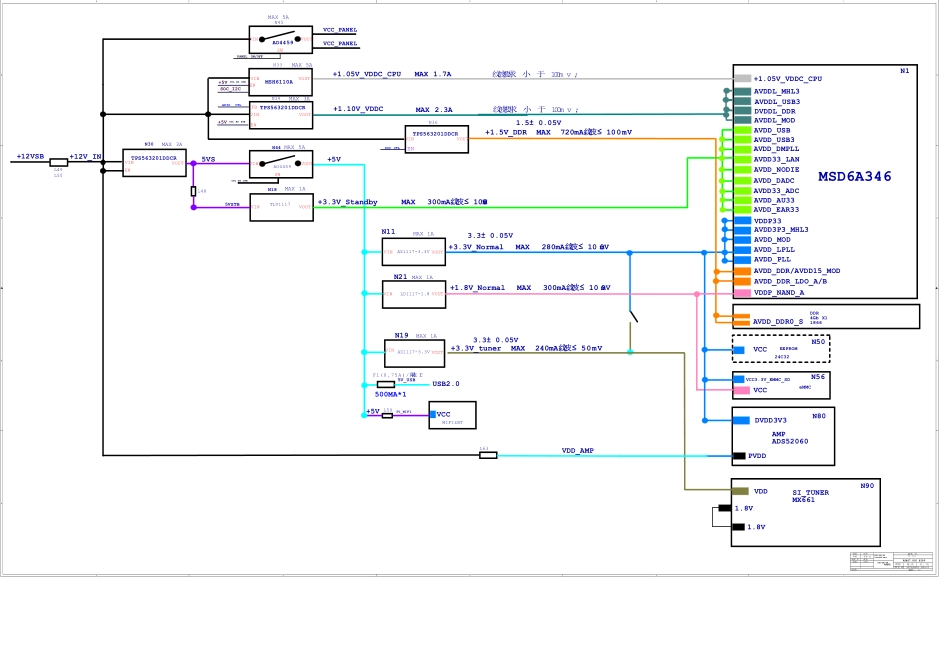Select the MSH6110A regulator block
Viewport: 950px width, 672px height.
pyautogui.click(x=280, y=81)
